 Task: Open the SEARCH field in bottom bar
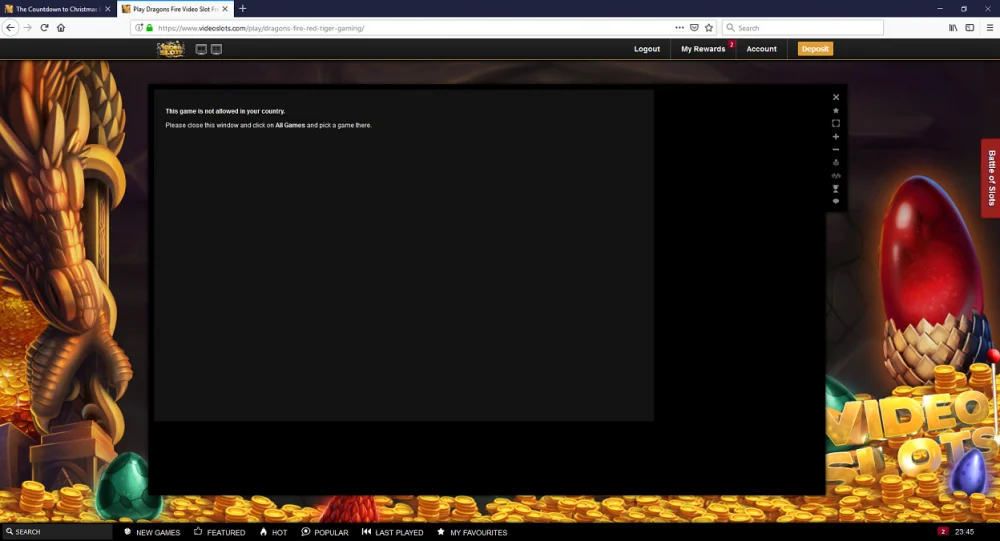[57, 531]
